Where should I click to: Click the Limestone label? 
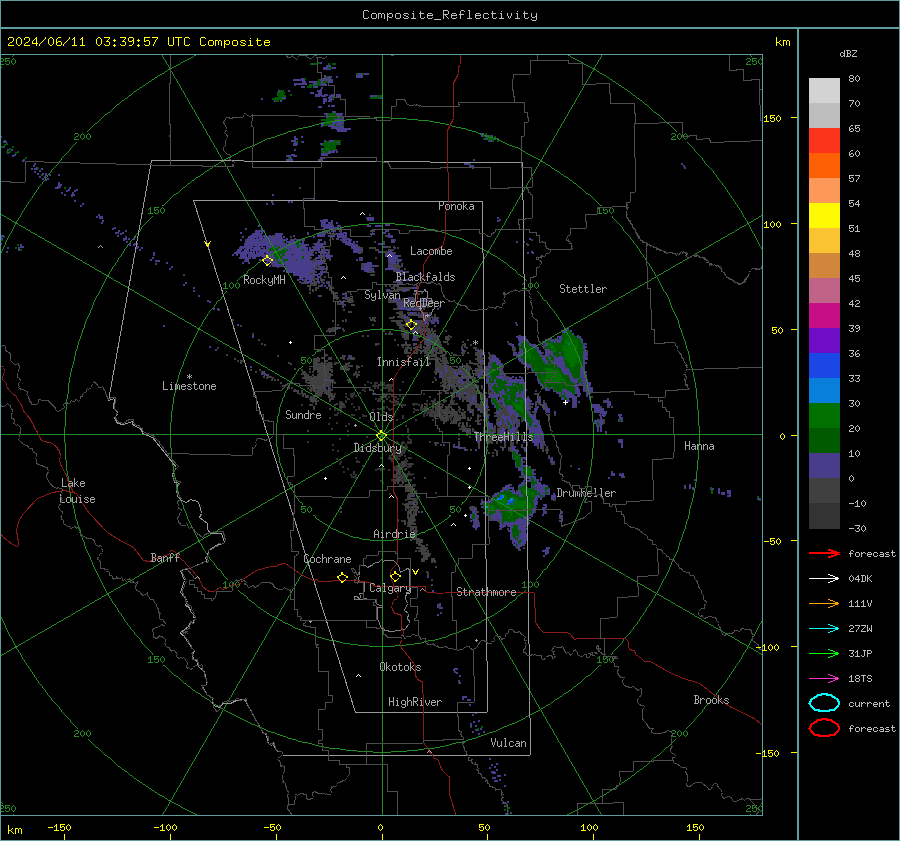(189, 386)
